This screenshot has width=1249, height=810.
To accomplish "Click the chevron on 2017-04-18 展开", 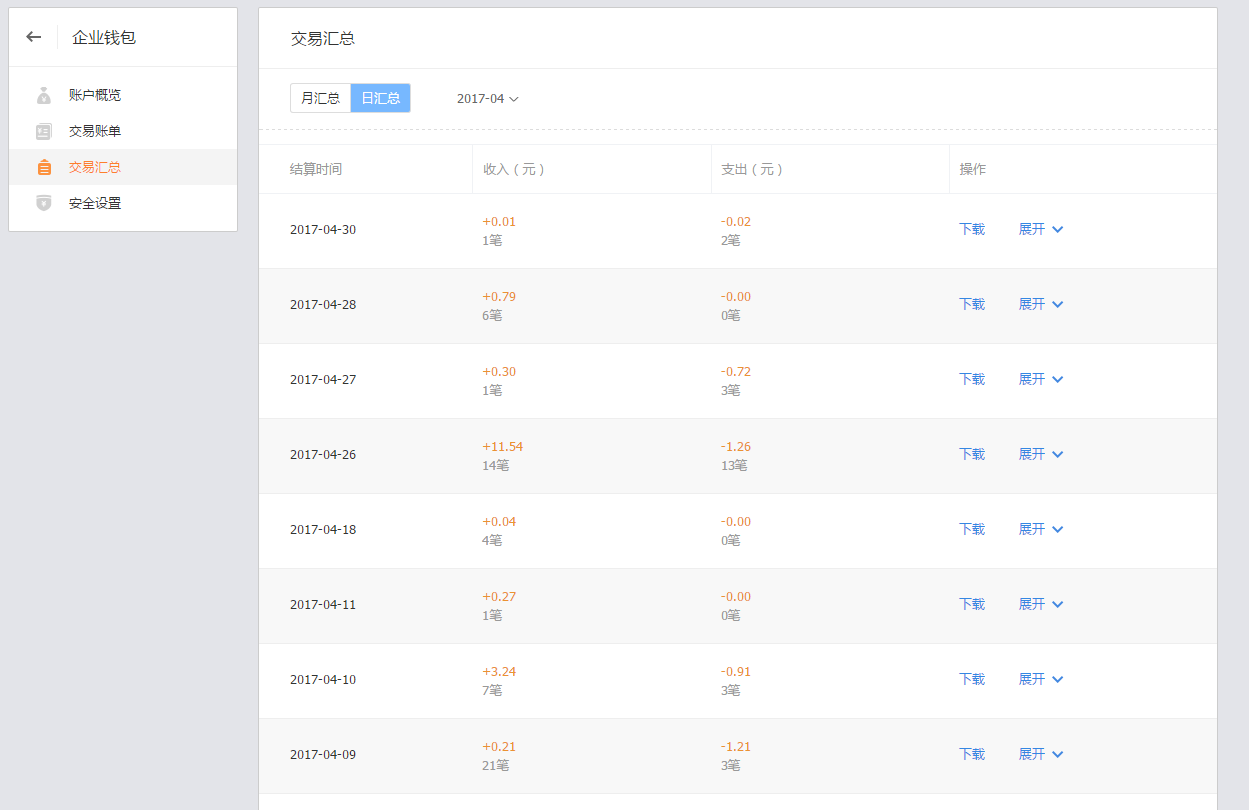I will click(1058, 529).
